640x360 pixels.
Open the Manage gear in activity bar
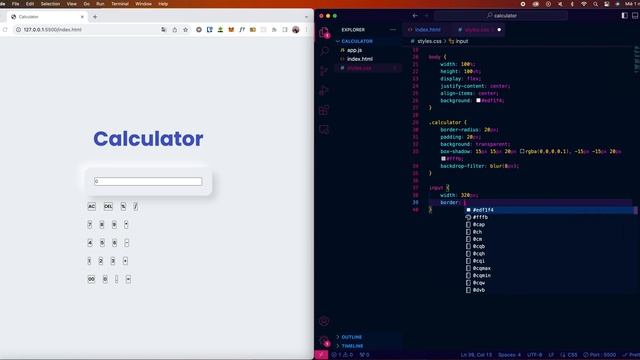[324, 341]
